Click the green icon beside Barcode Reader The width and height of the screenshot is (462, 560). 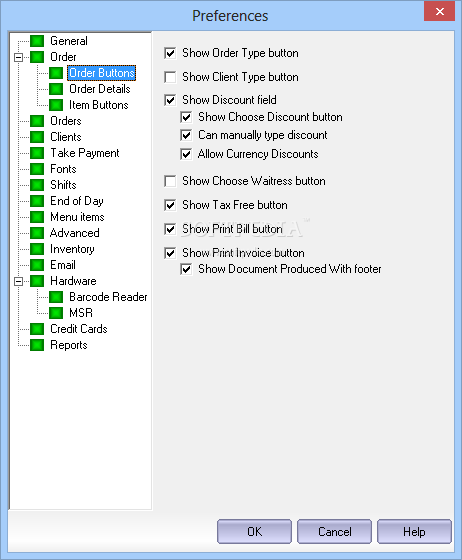coord(56,297)
